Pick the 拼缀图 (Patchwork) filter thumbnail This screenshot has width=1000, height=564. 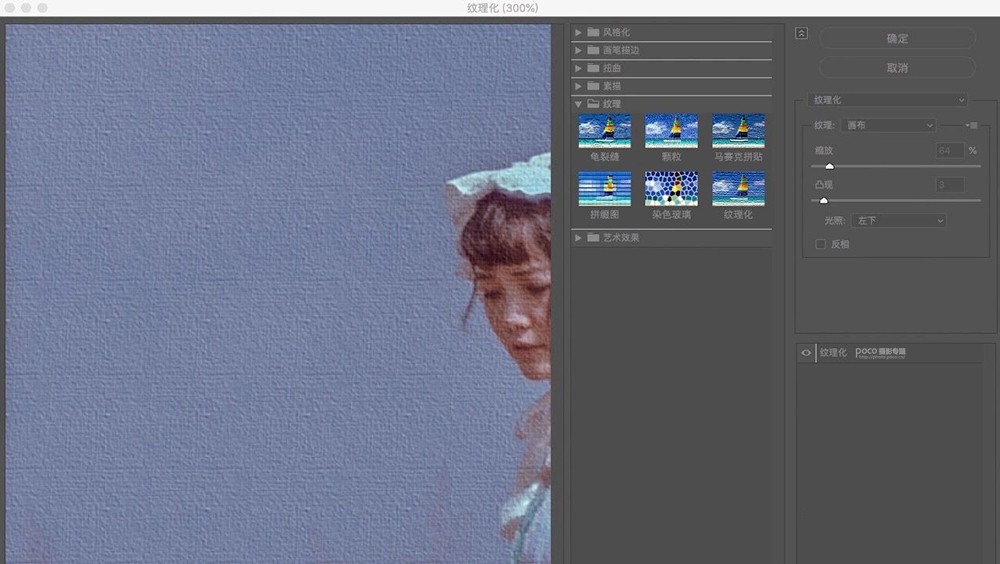click(604, 188)
